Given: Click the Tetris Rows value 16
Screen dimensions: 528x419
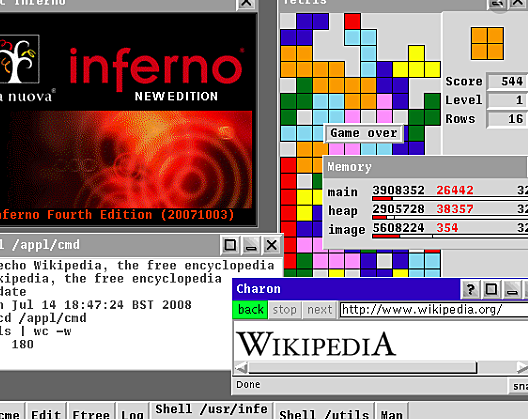Looking at the screenshot, I should (x=507, y=119).
